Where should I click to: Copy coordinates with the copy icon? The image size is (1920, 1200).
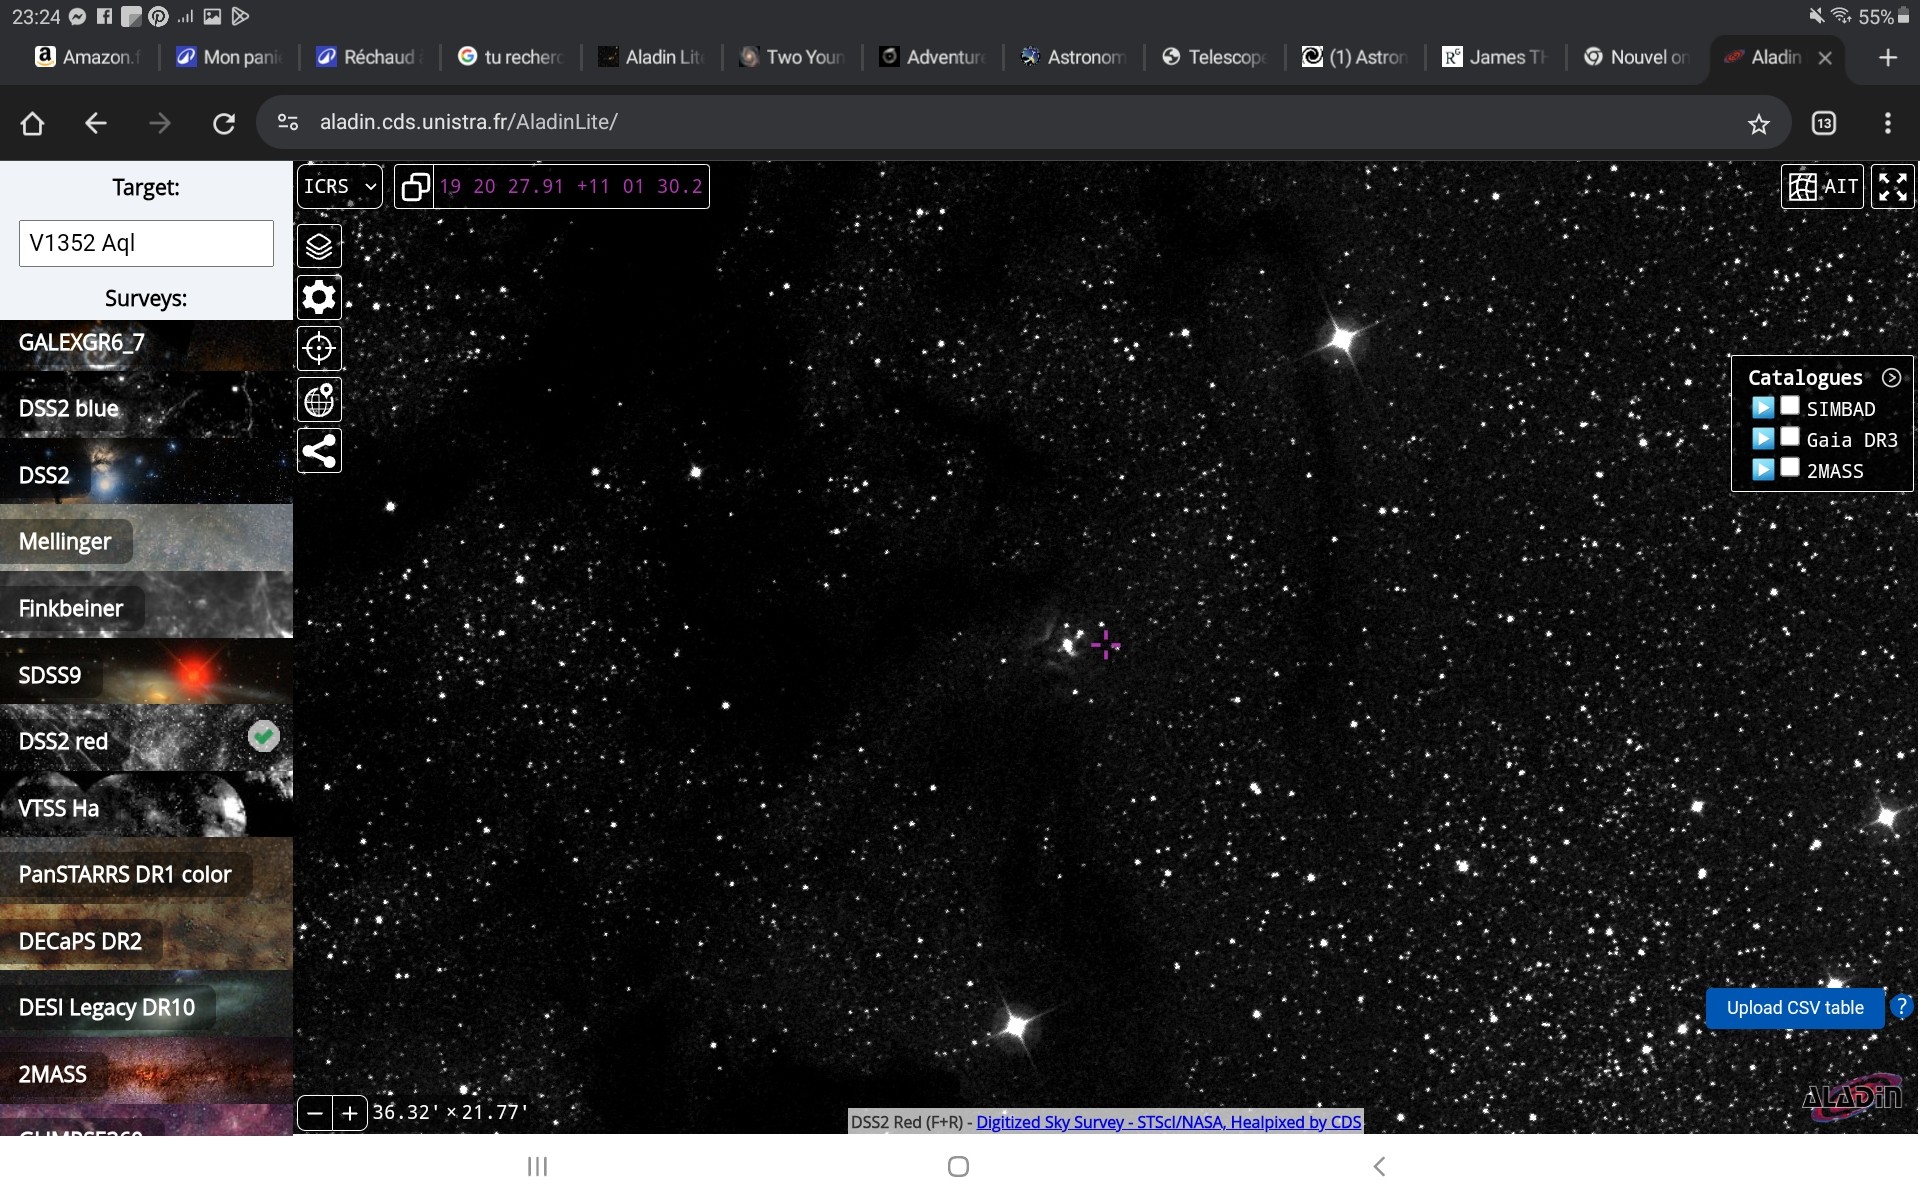(x=415, y=186)
